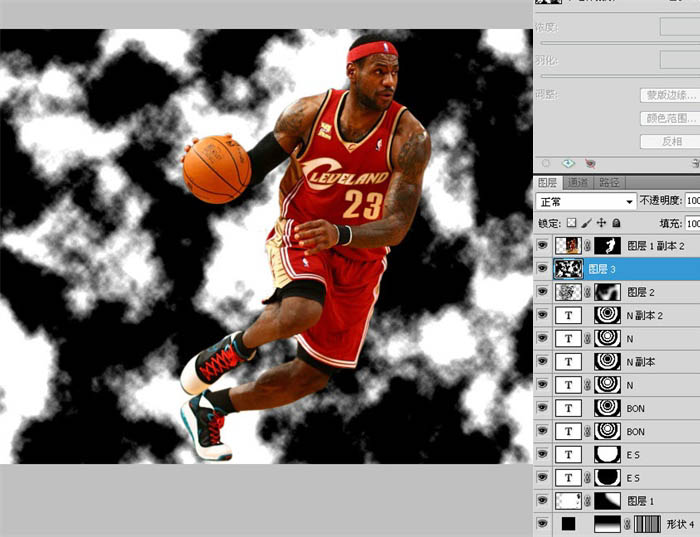Switch to the 通道 tab
This screenshot has height=537, width=700.
(578, 182)
